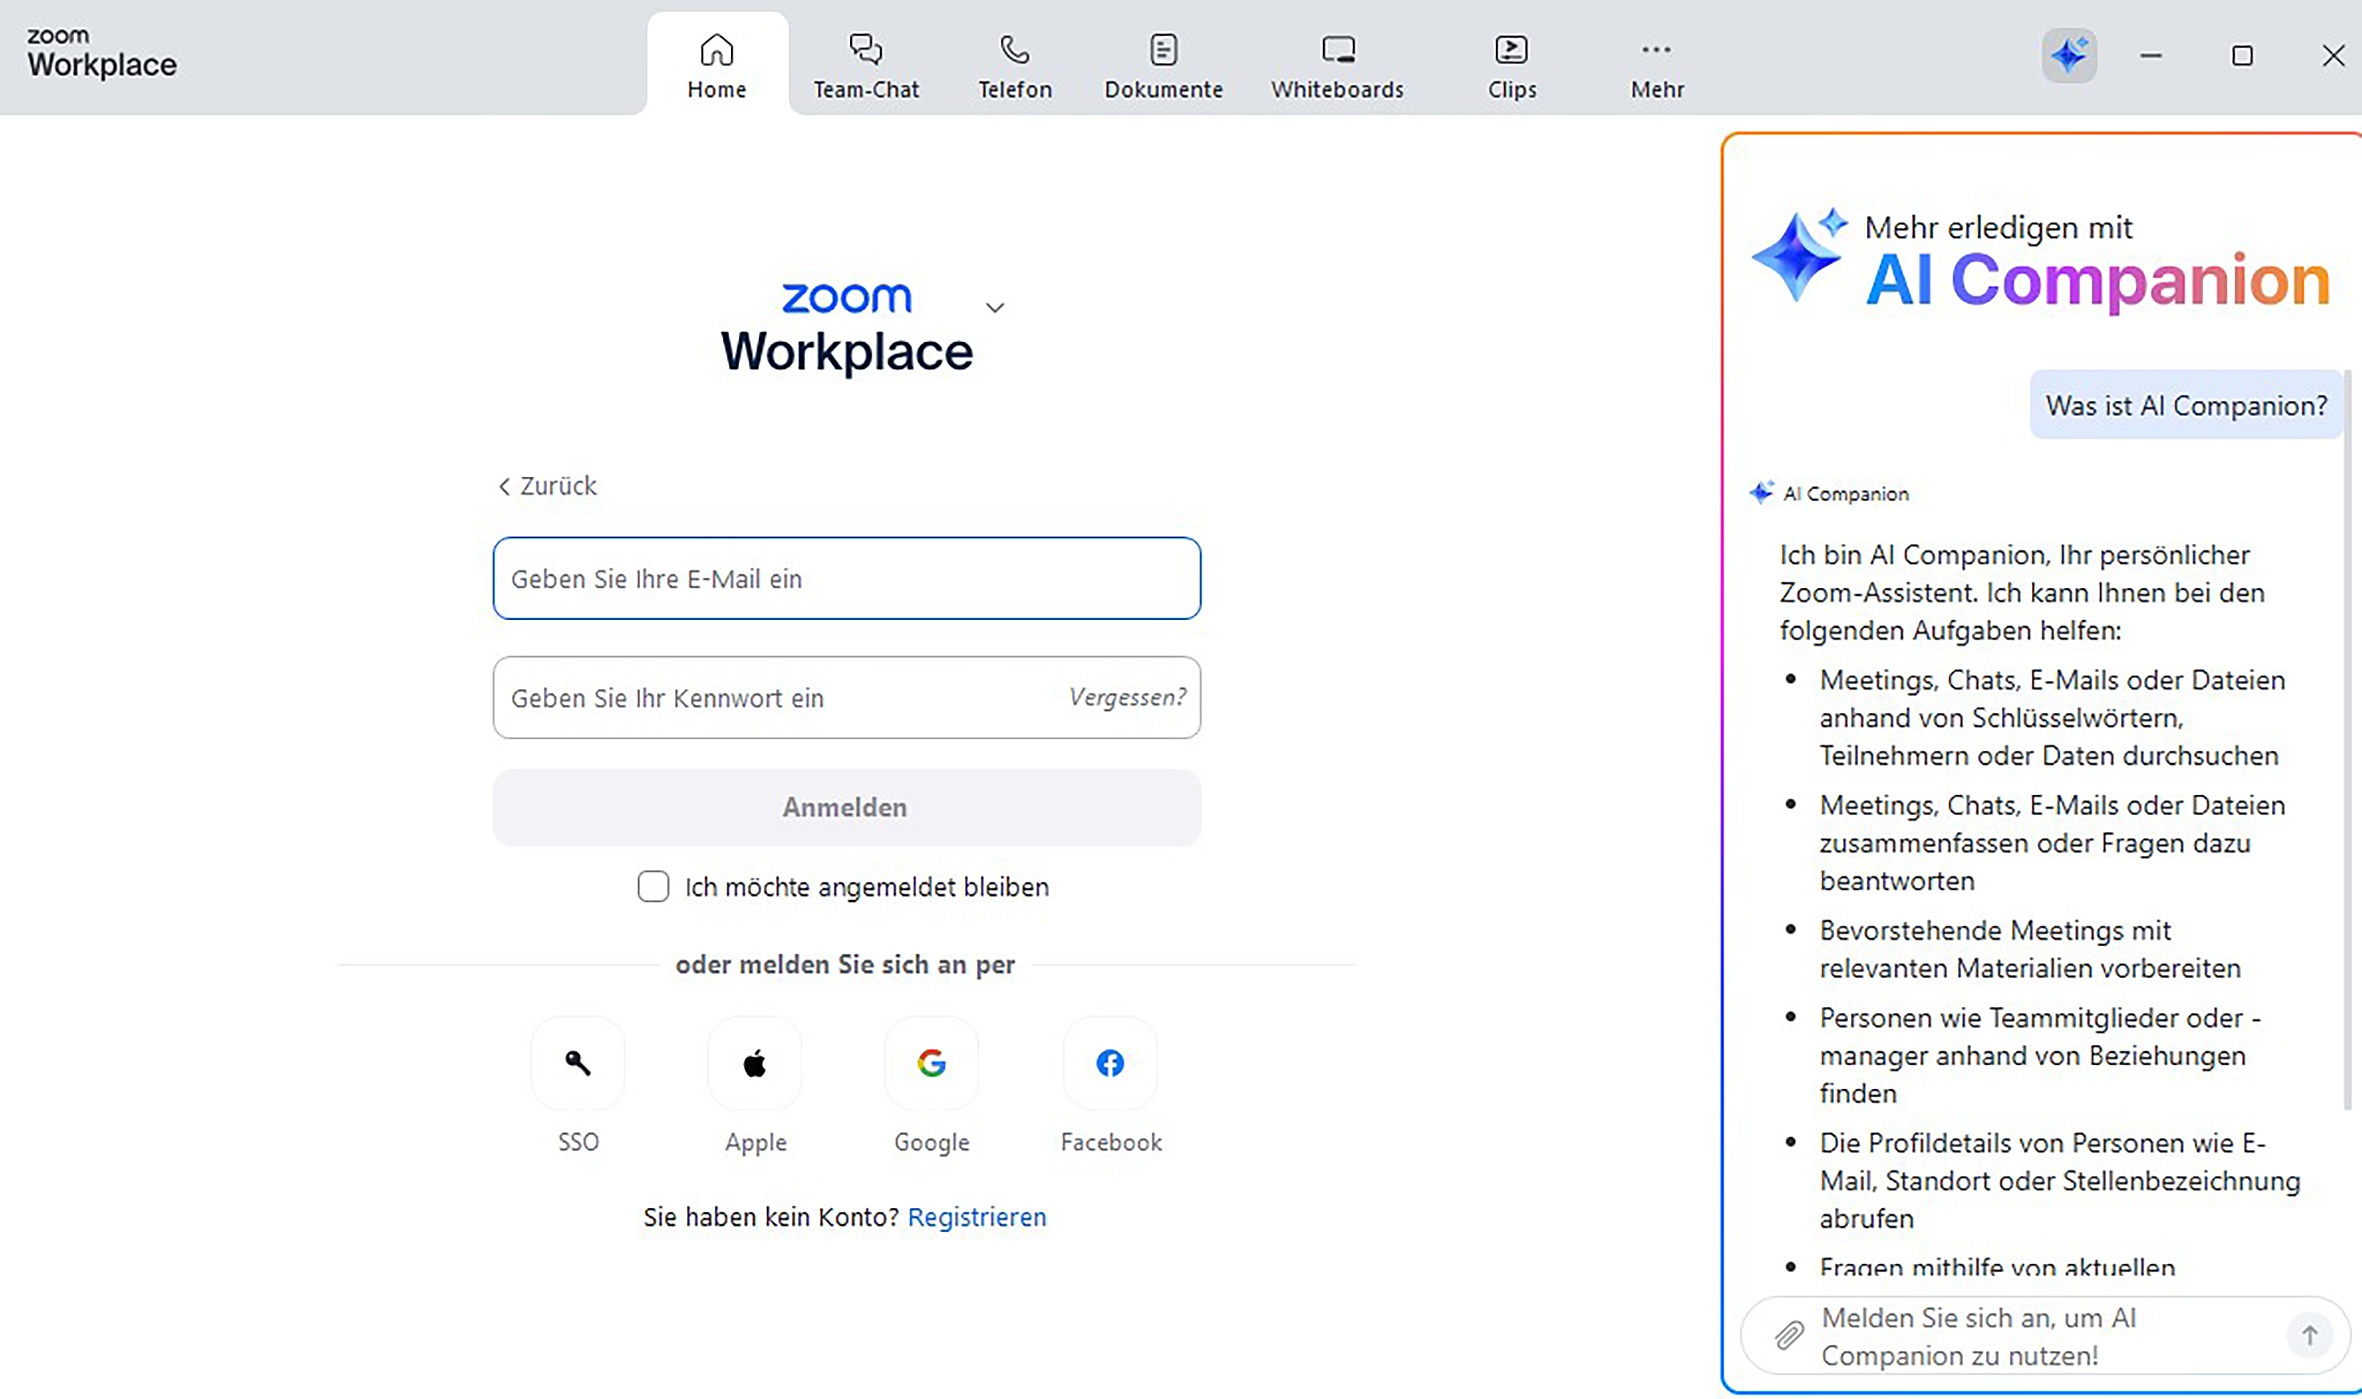The width and height of the screenshot is (2362, 1399).
Task: Click the paperclip attachment icon
Action: click(x=1789, y=1335)
